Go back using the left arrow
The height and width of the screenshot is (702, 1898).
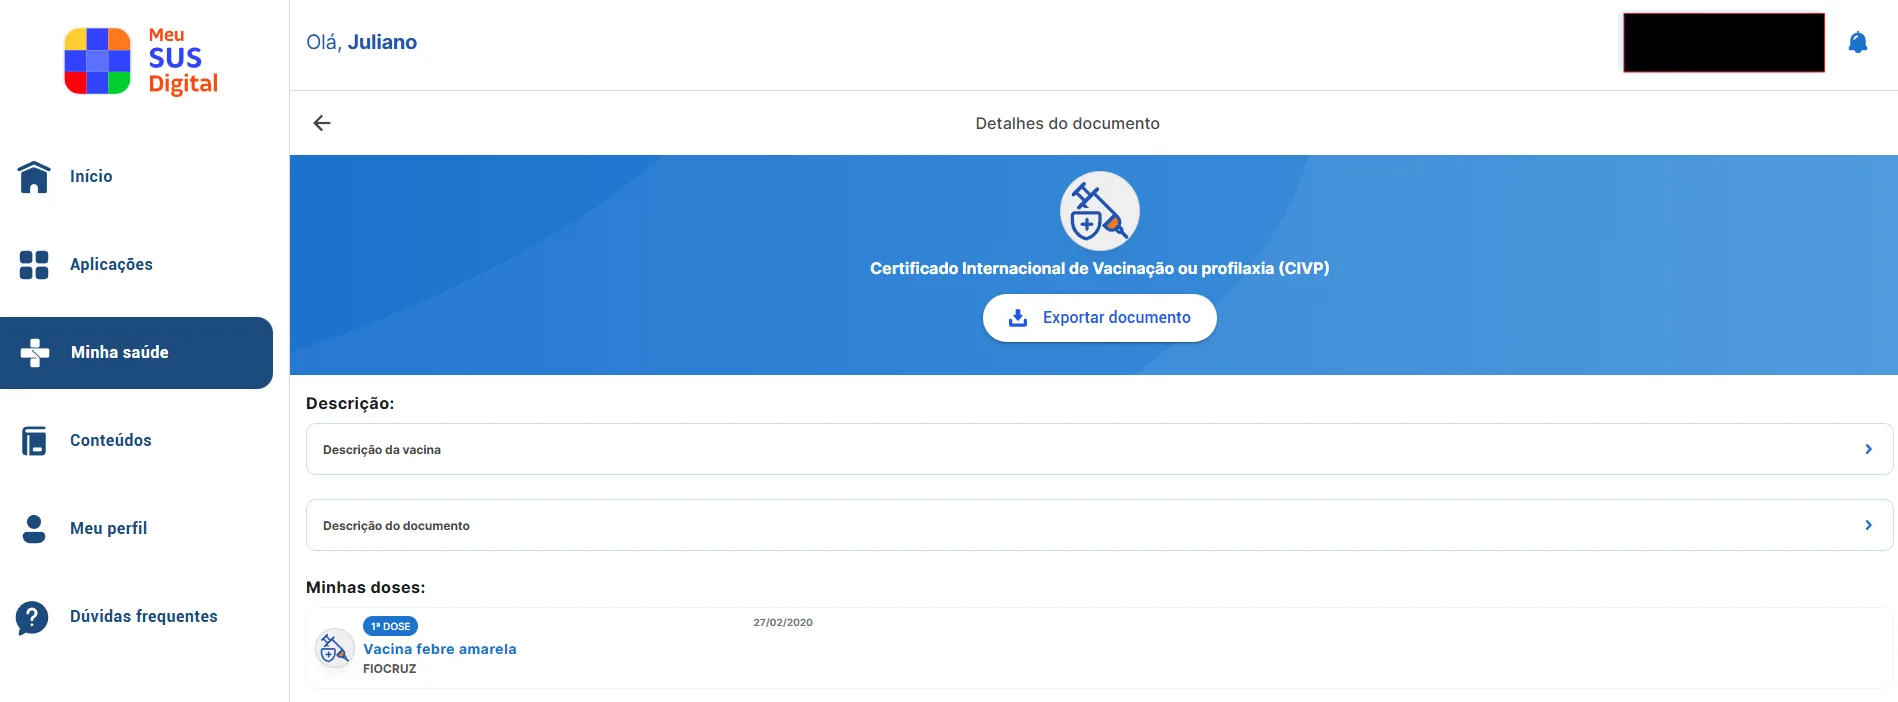(322, 123)
